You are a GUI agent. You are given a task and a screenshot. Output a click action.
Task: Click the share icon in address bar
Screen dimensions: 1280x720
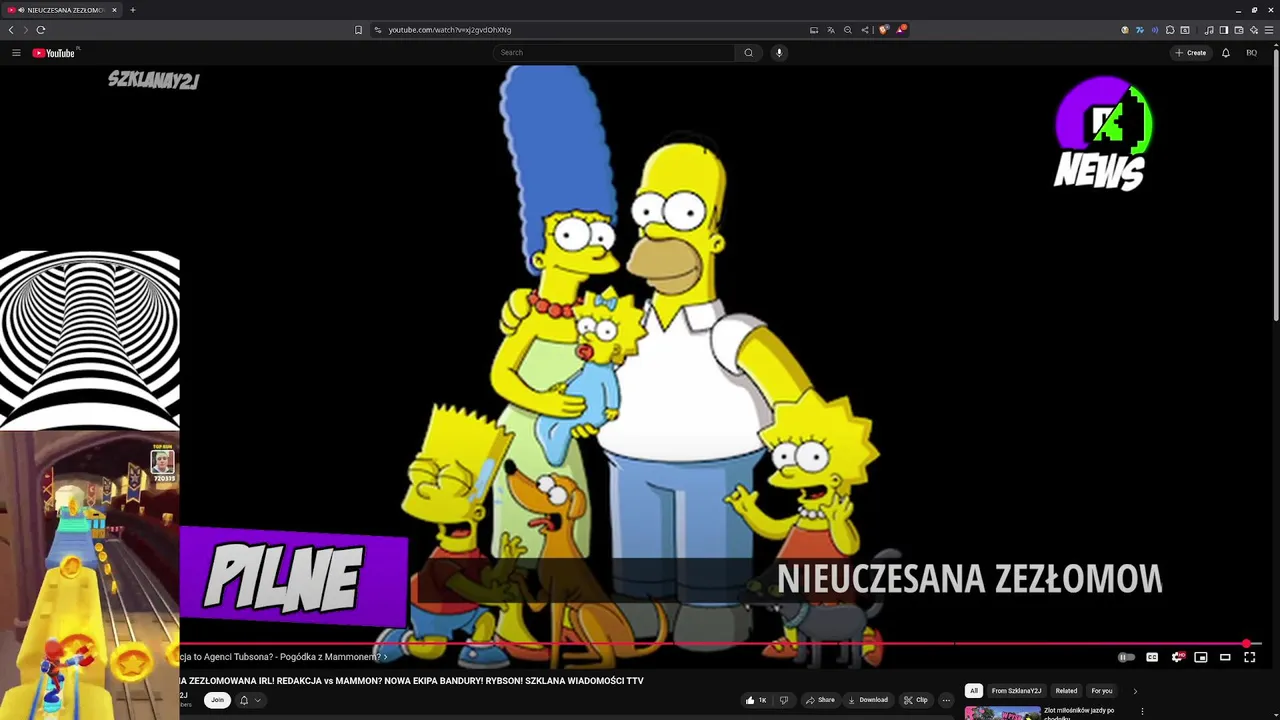pos(865,30)
